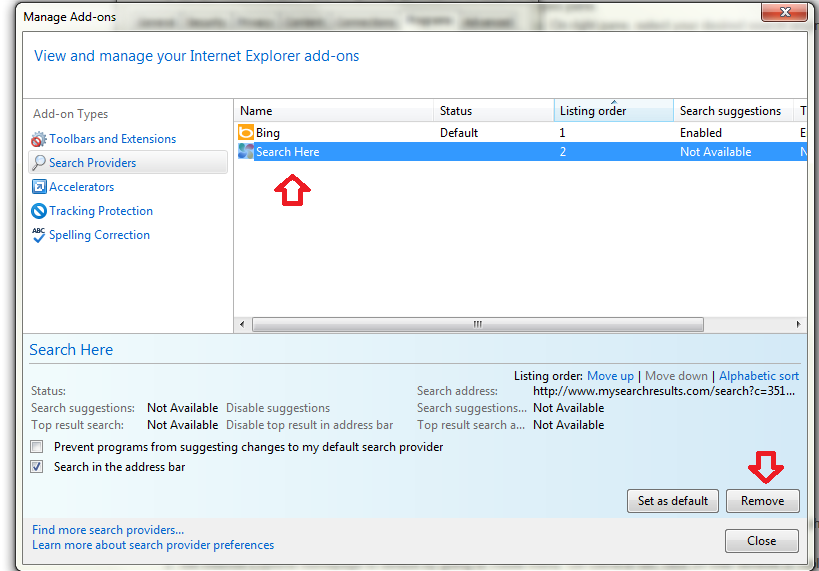Screen dimensions: 819x571
Task: Sort list by Name column header
Action: coord(334,111)
